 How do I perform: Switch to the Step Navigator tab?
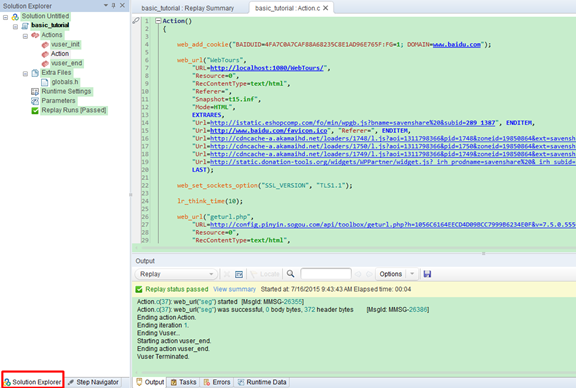(93, 382)
